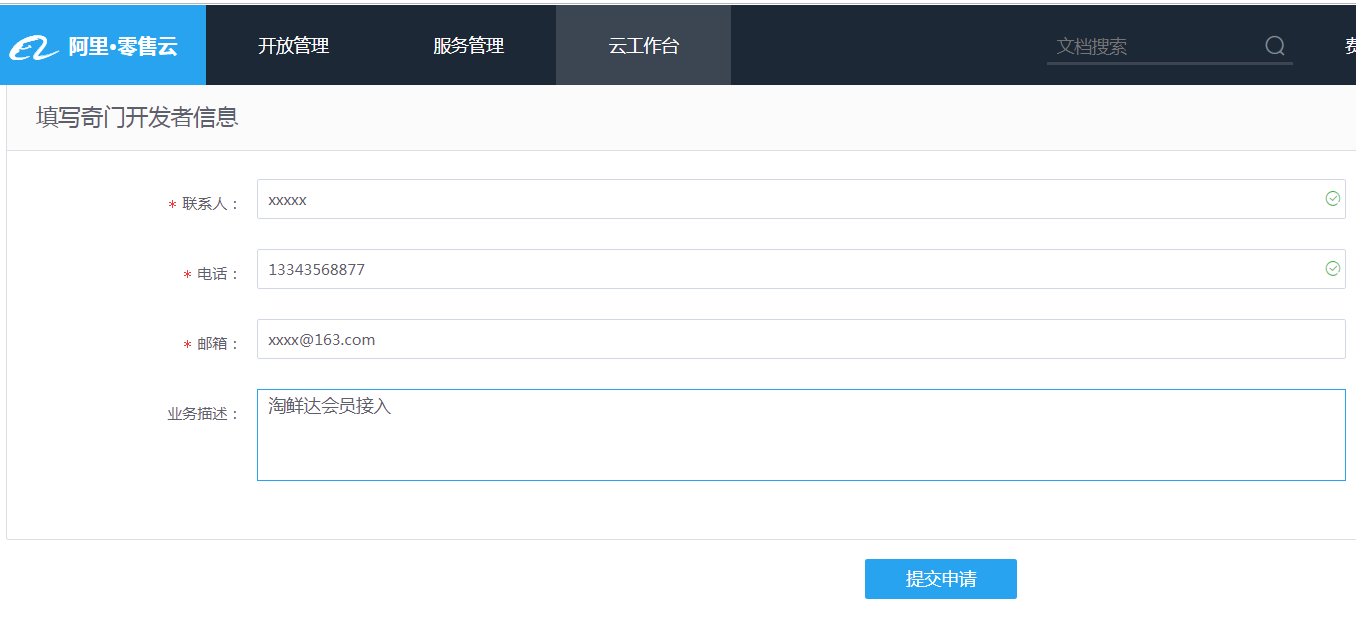Click the 联系人 input field
1356x629 pixels.
pos(801,199)
